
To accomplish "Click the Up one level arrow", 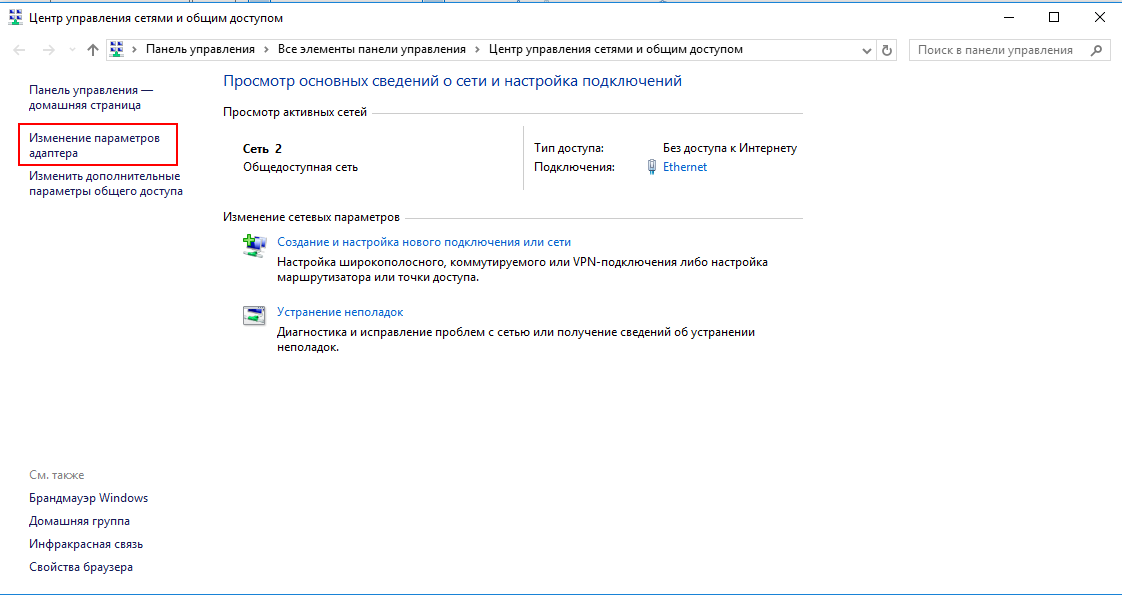I will coord(92,50).
